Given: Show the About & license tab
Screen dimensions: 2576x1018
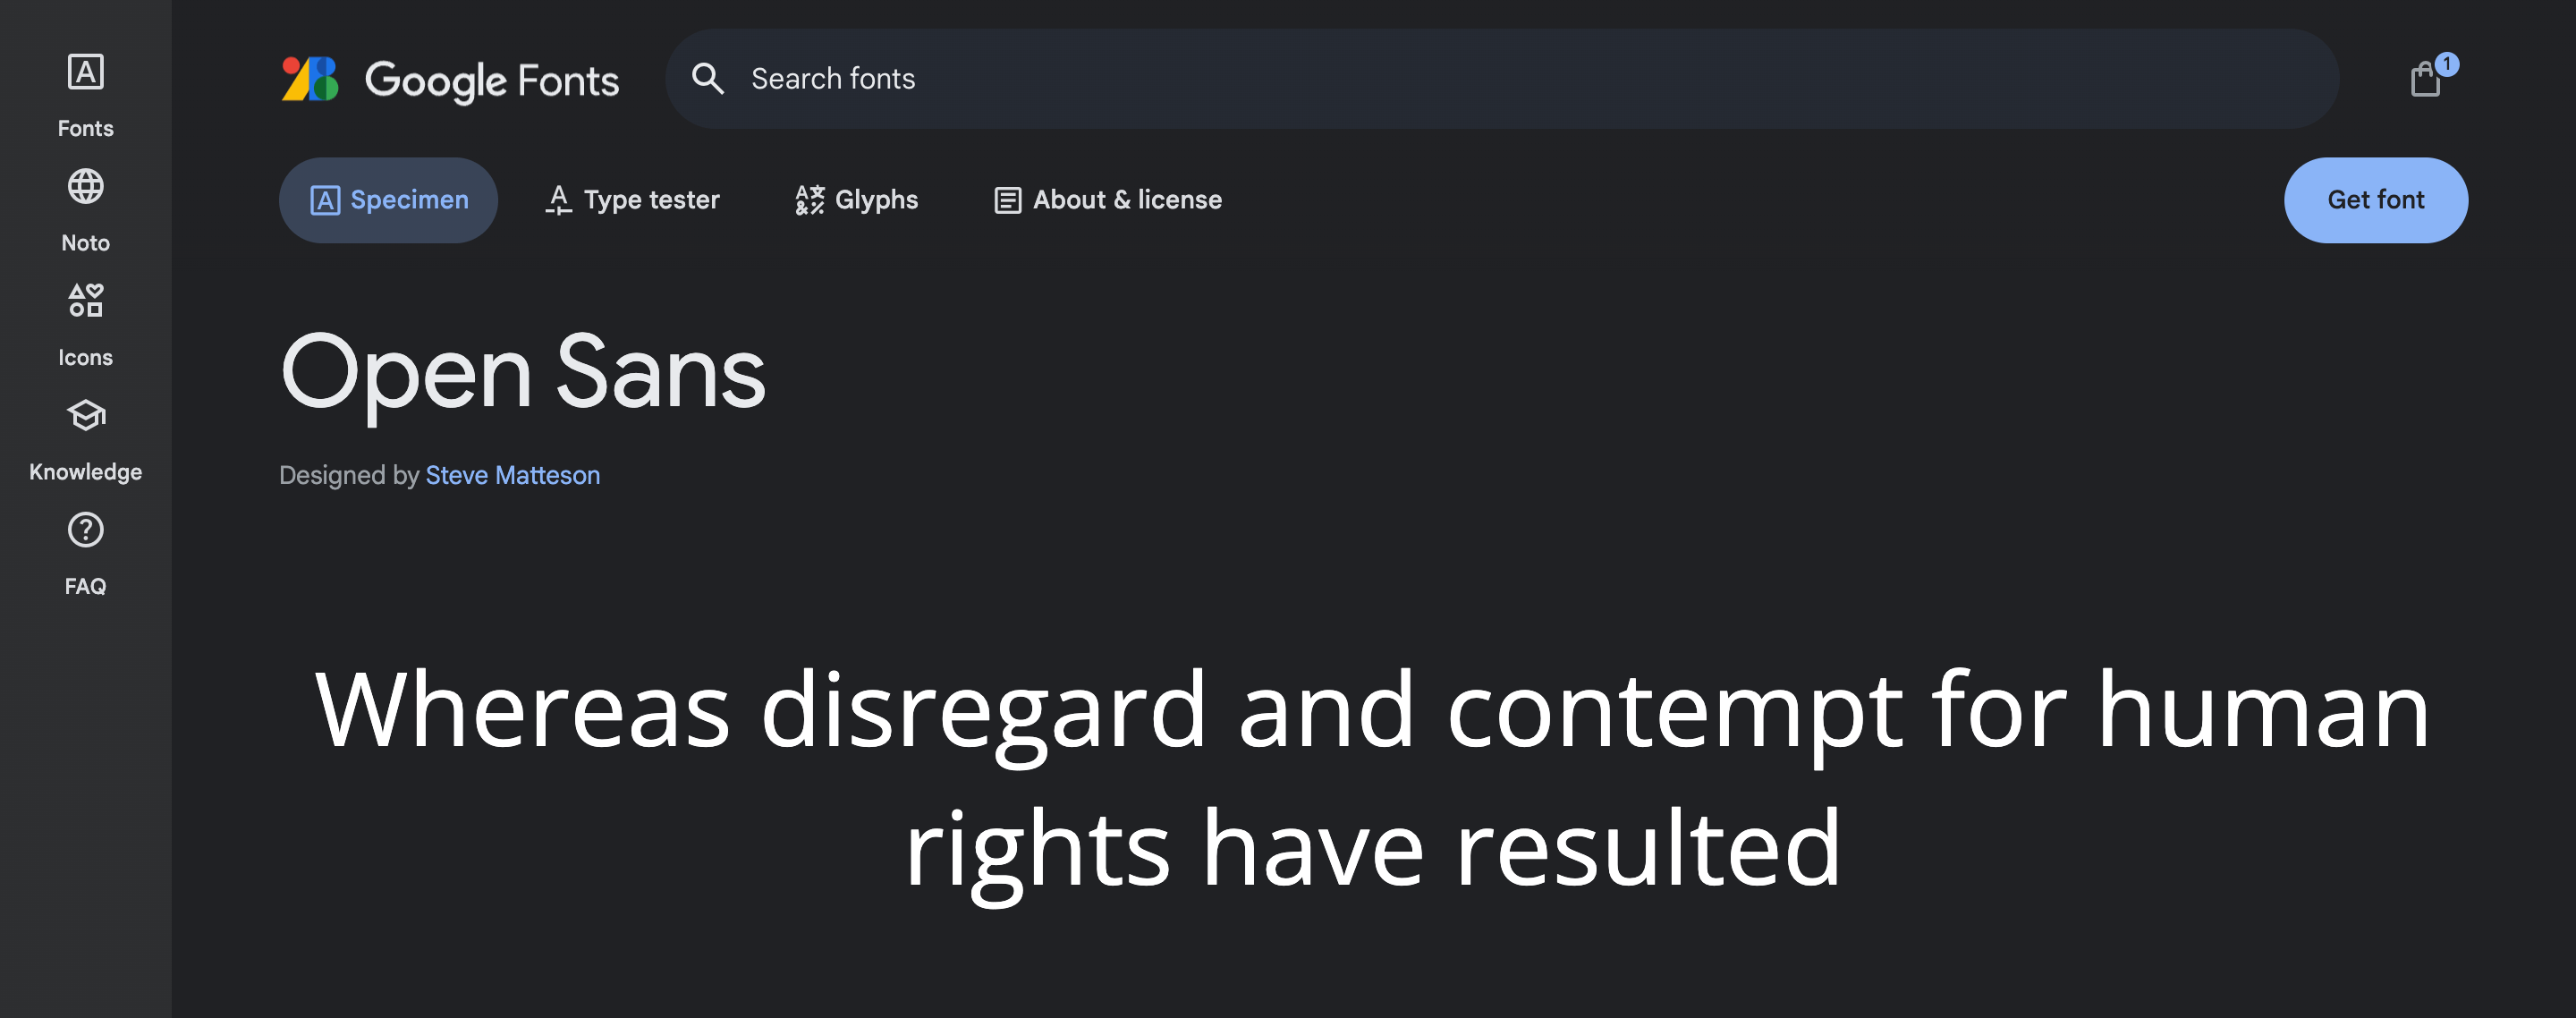Looking at the screenshot, I should tap(1108, 200).
